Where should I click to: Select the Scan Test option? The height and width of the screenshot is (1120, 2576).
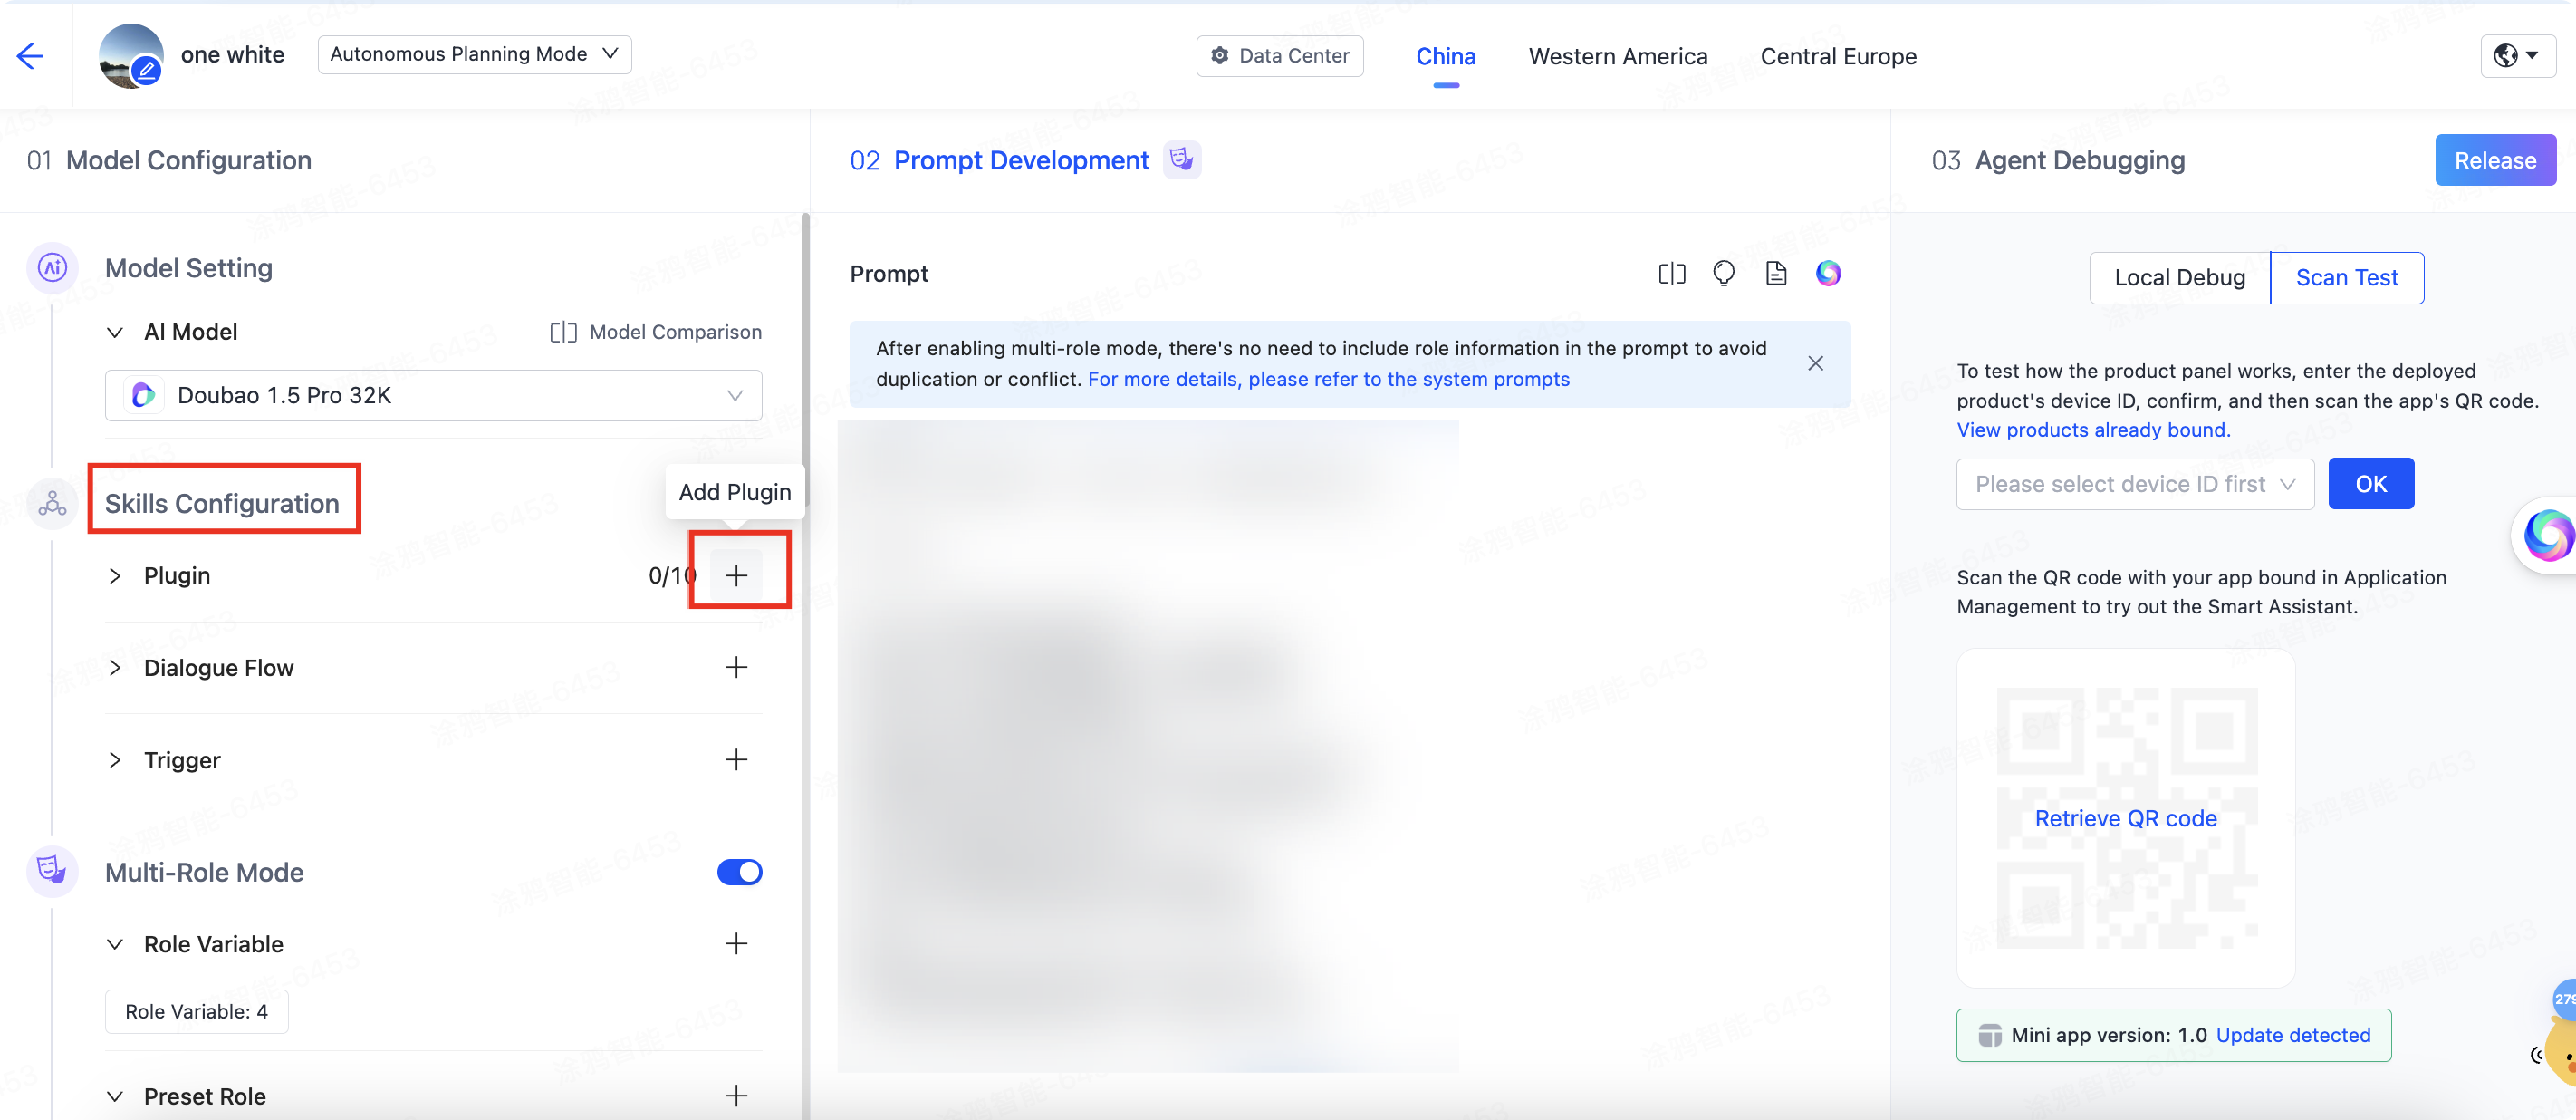coord(2346,278)
